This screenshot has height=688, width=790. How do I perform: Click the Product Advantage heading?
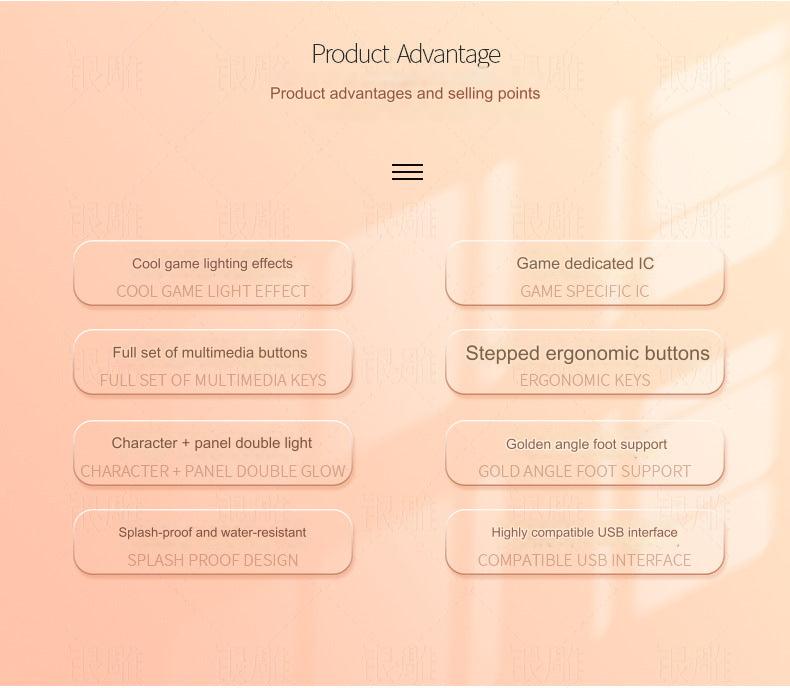(406, 54)
